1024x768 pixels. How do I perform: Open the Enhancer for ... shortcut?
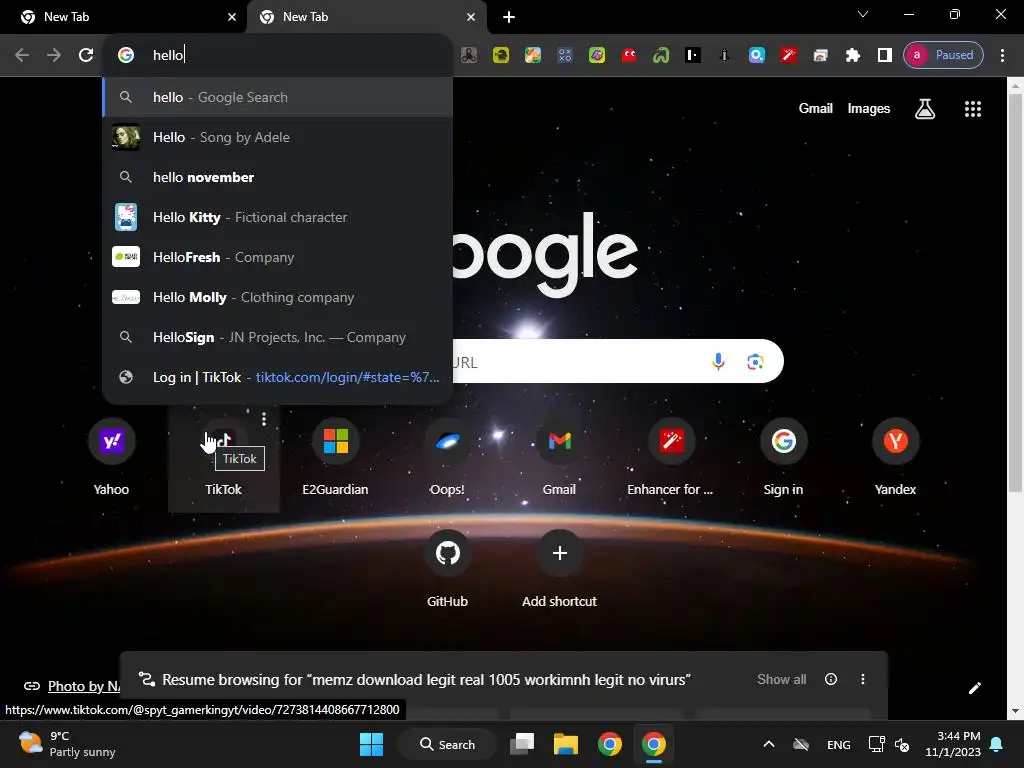(x=671, y=458)
